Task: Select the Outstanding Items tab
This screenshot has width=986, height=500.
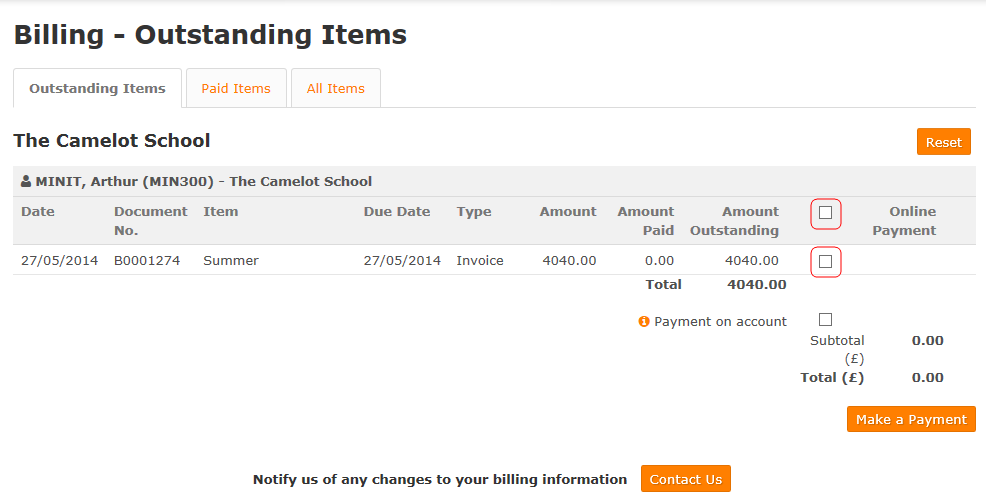Action: pos(97,89)
